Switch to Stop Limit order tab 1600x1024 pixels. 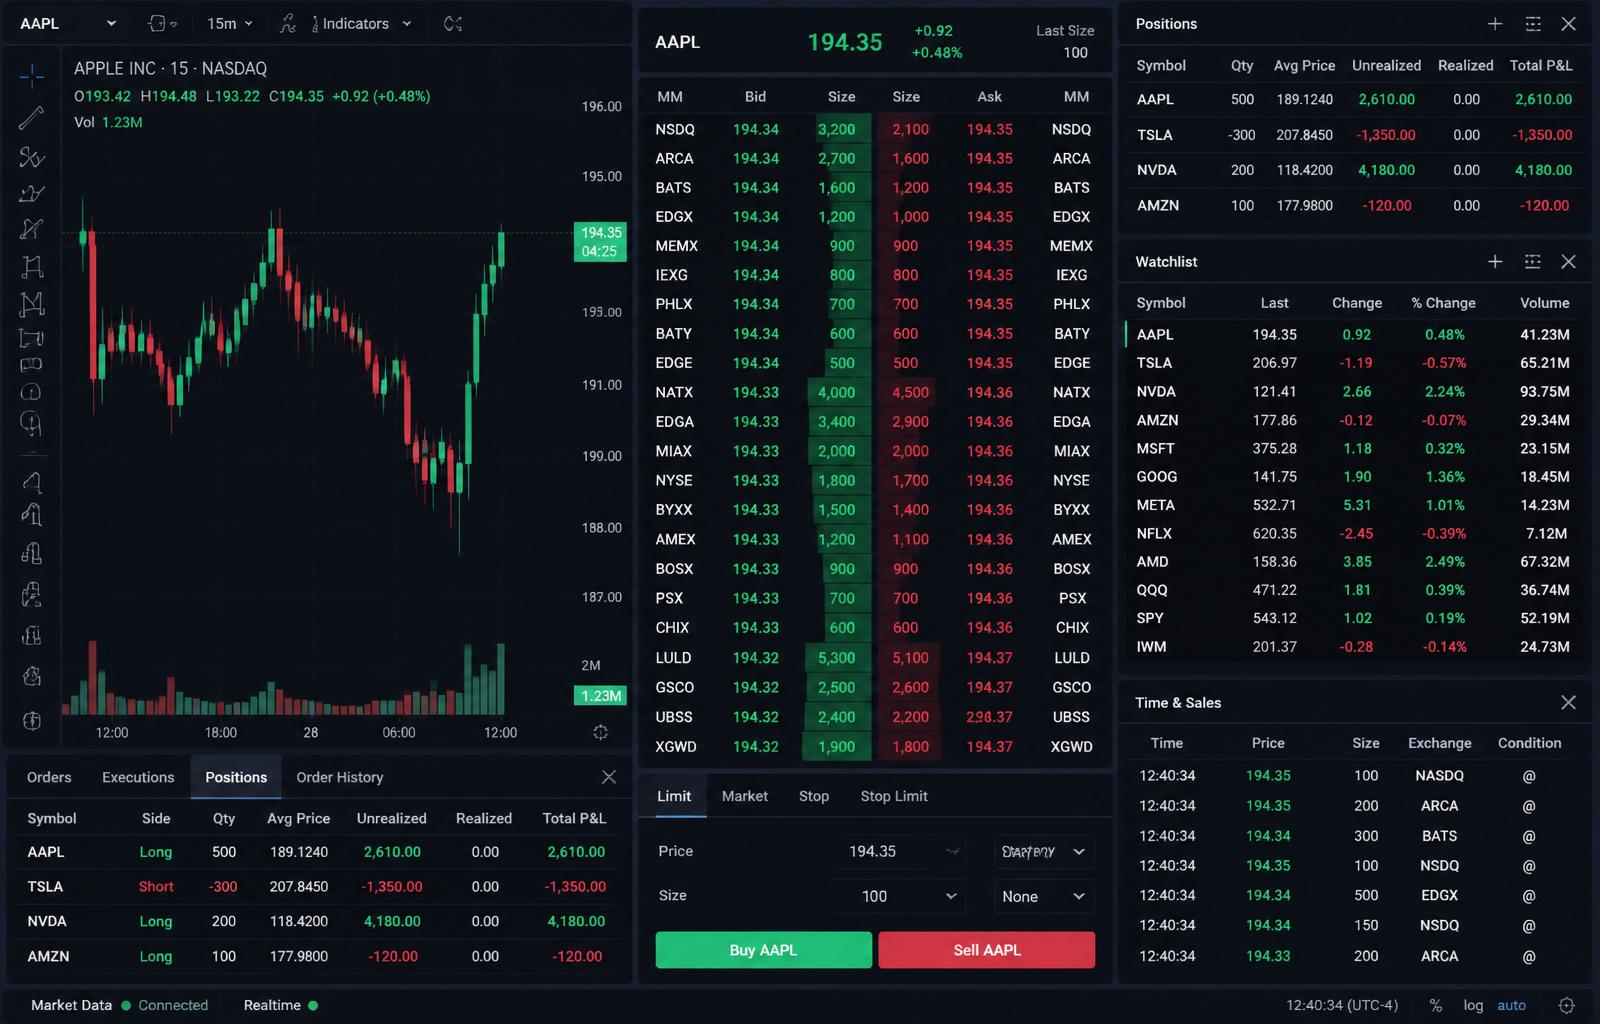point(894,796)
